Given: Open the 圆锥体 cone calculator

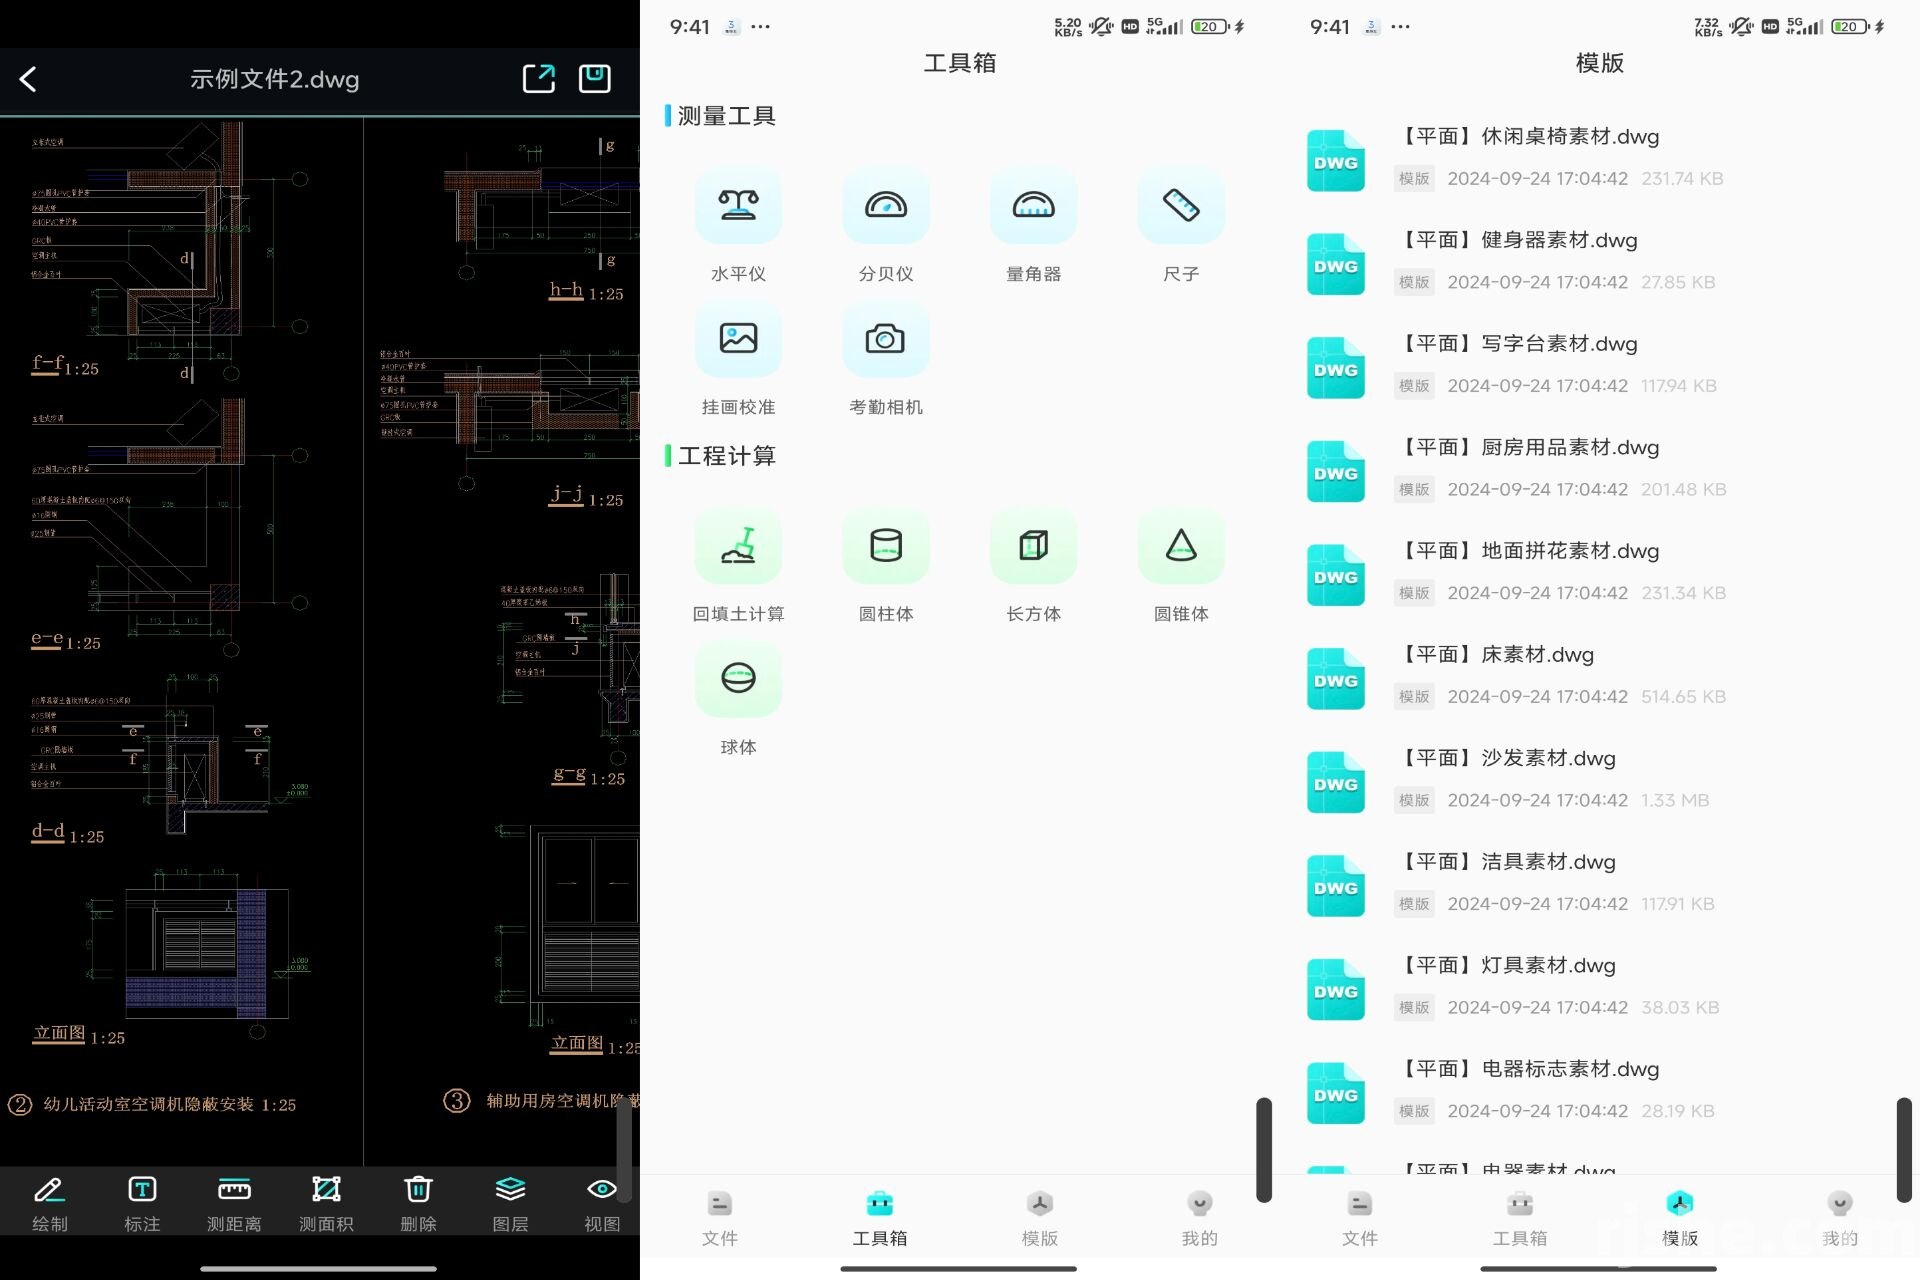Looking at the screenshot, I should pos(1181,565).
